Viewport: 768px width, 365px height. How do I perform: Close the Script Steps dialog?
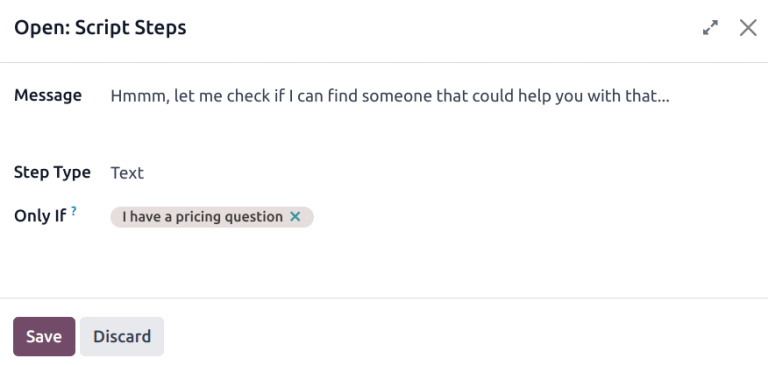click(748, 28)
